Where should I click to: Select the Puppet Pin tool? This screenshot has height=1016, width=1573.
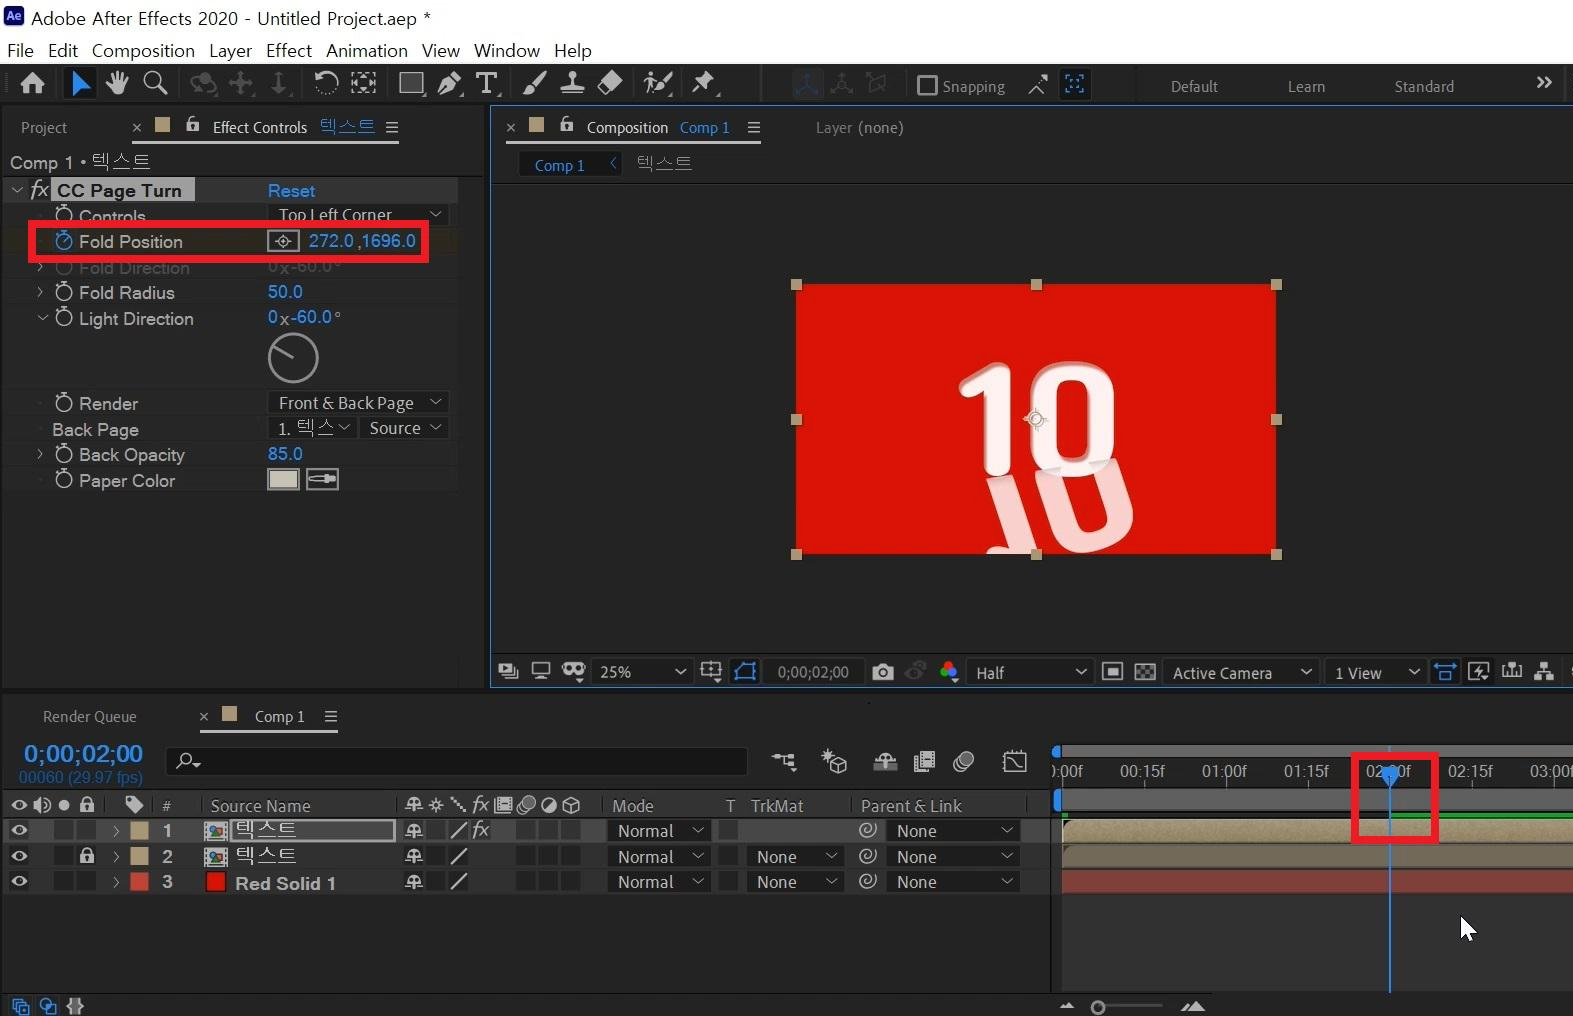coord(703,84)
